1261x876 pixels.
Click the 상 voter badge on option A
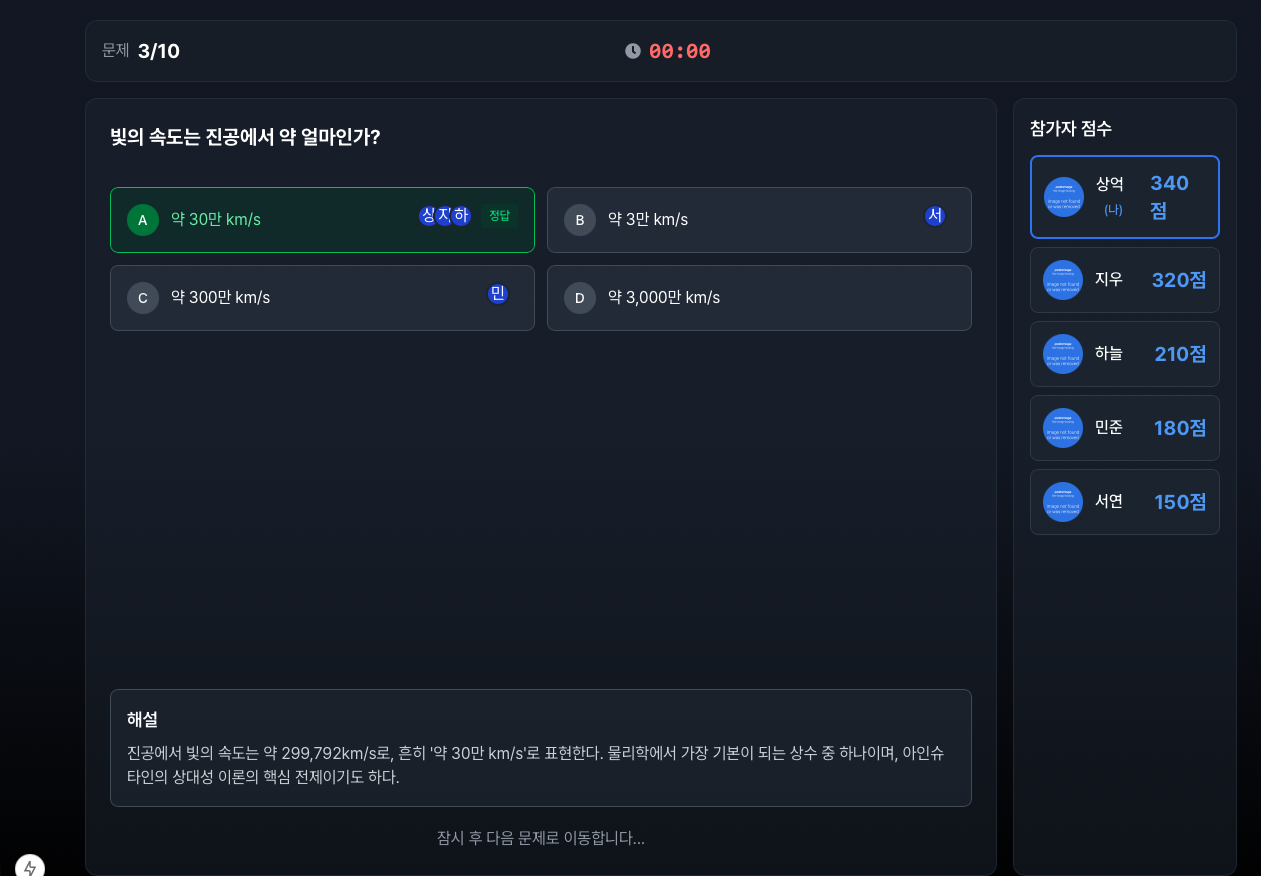[427, 216]
